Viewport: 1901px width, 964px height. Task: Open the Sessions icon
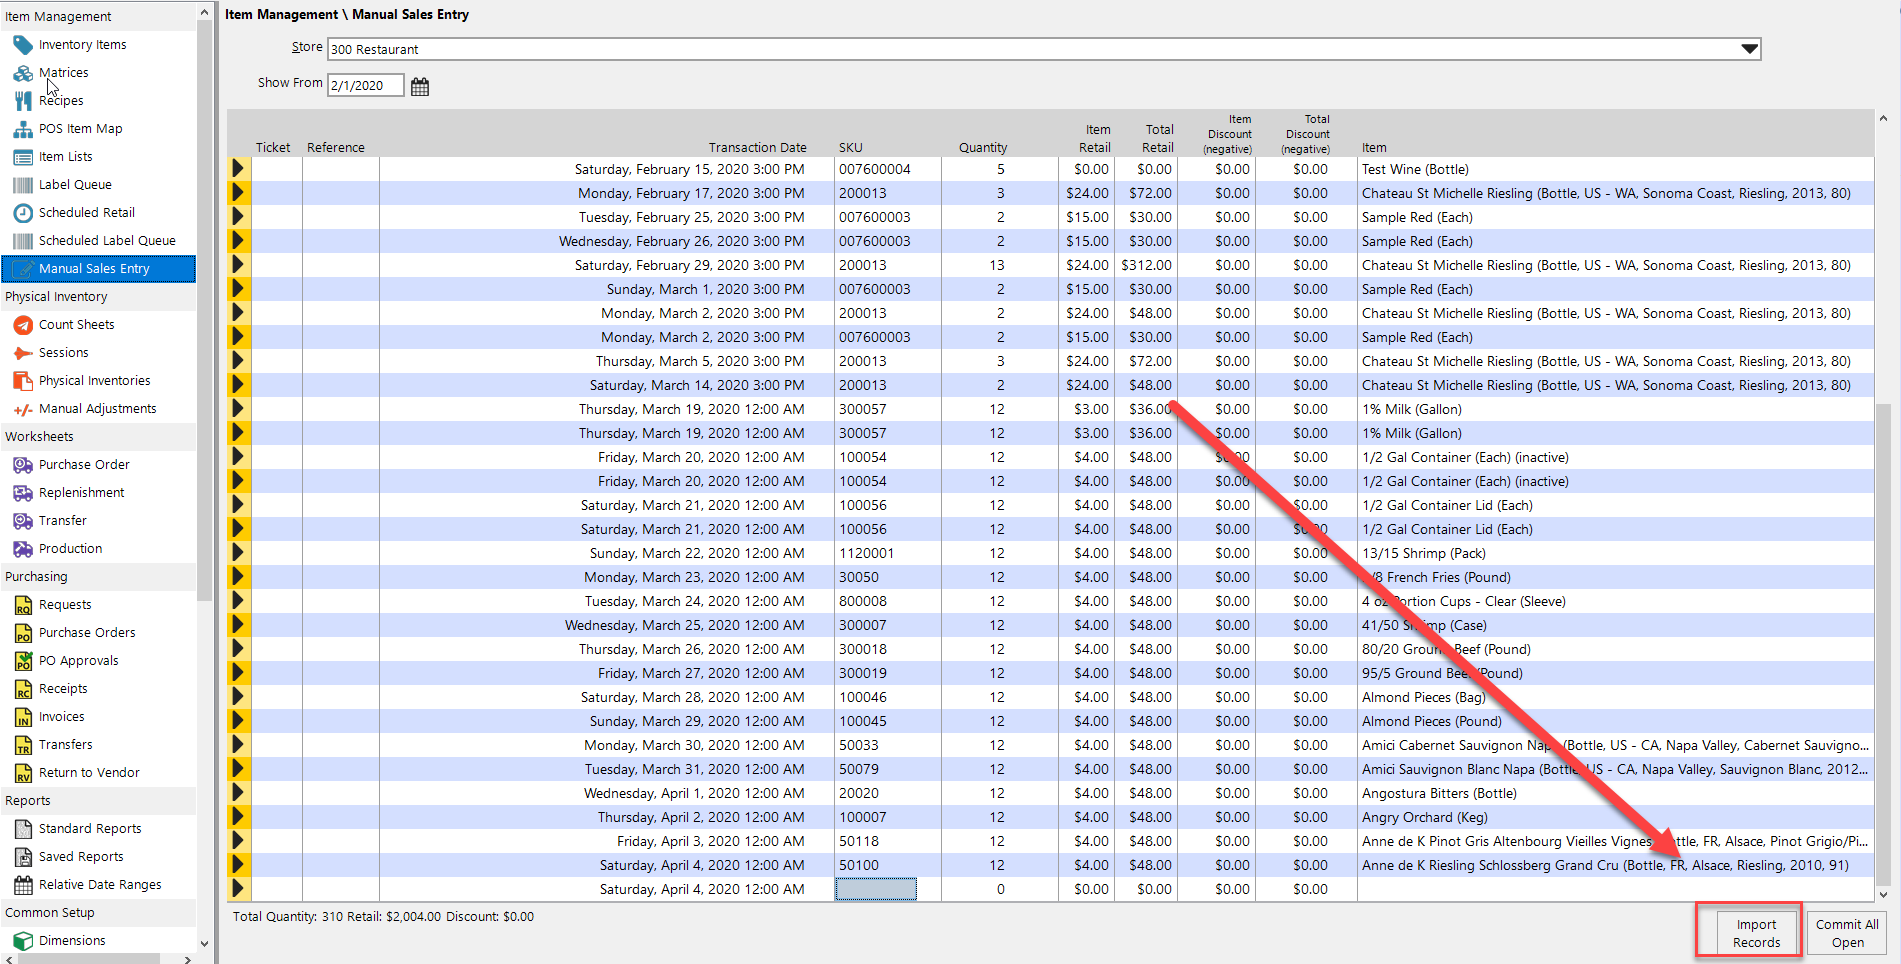pos(23,353)
